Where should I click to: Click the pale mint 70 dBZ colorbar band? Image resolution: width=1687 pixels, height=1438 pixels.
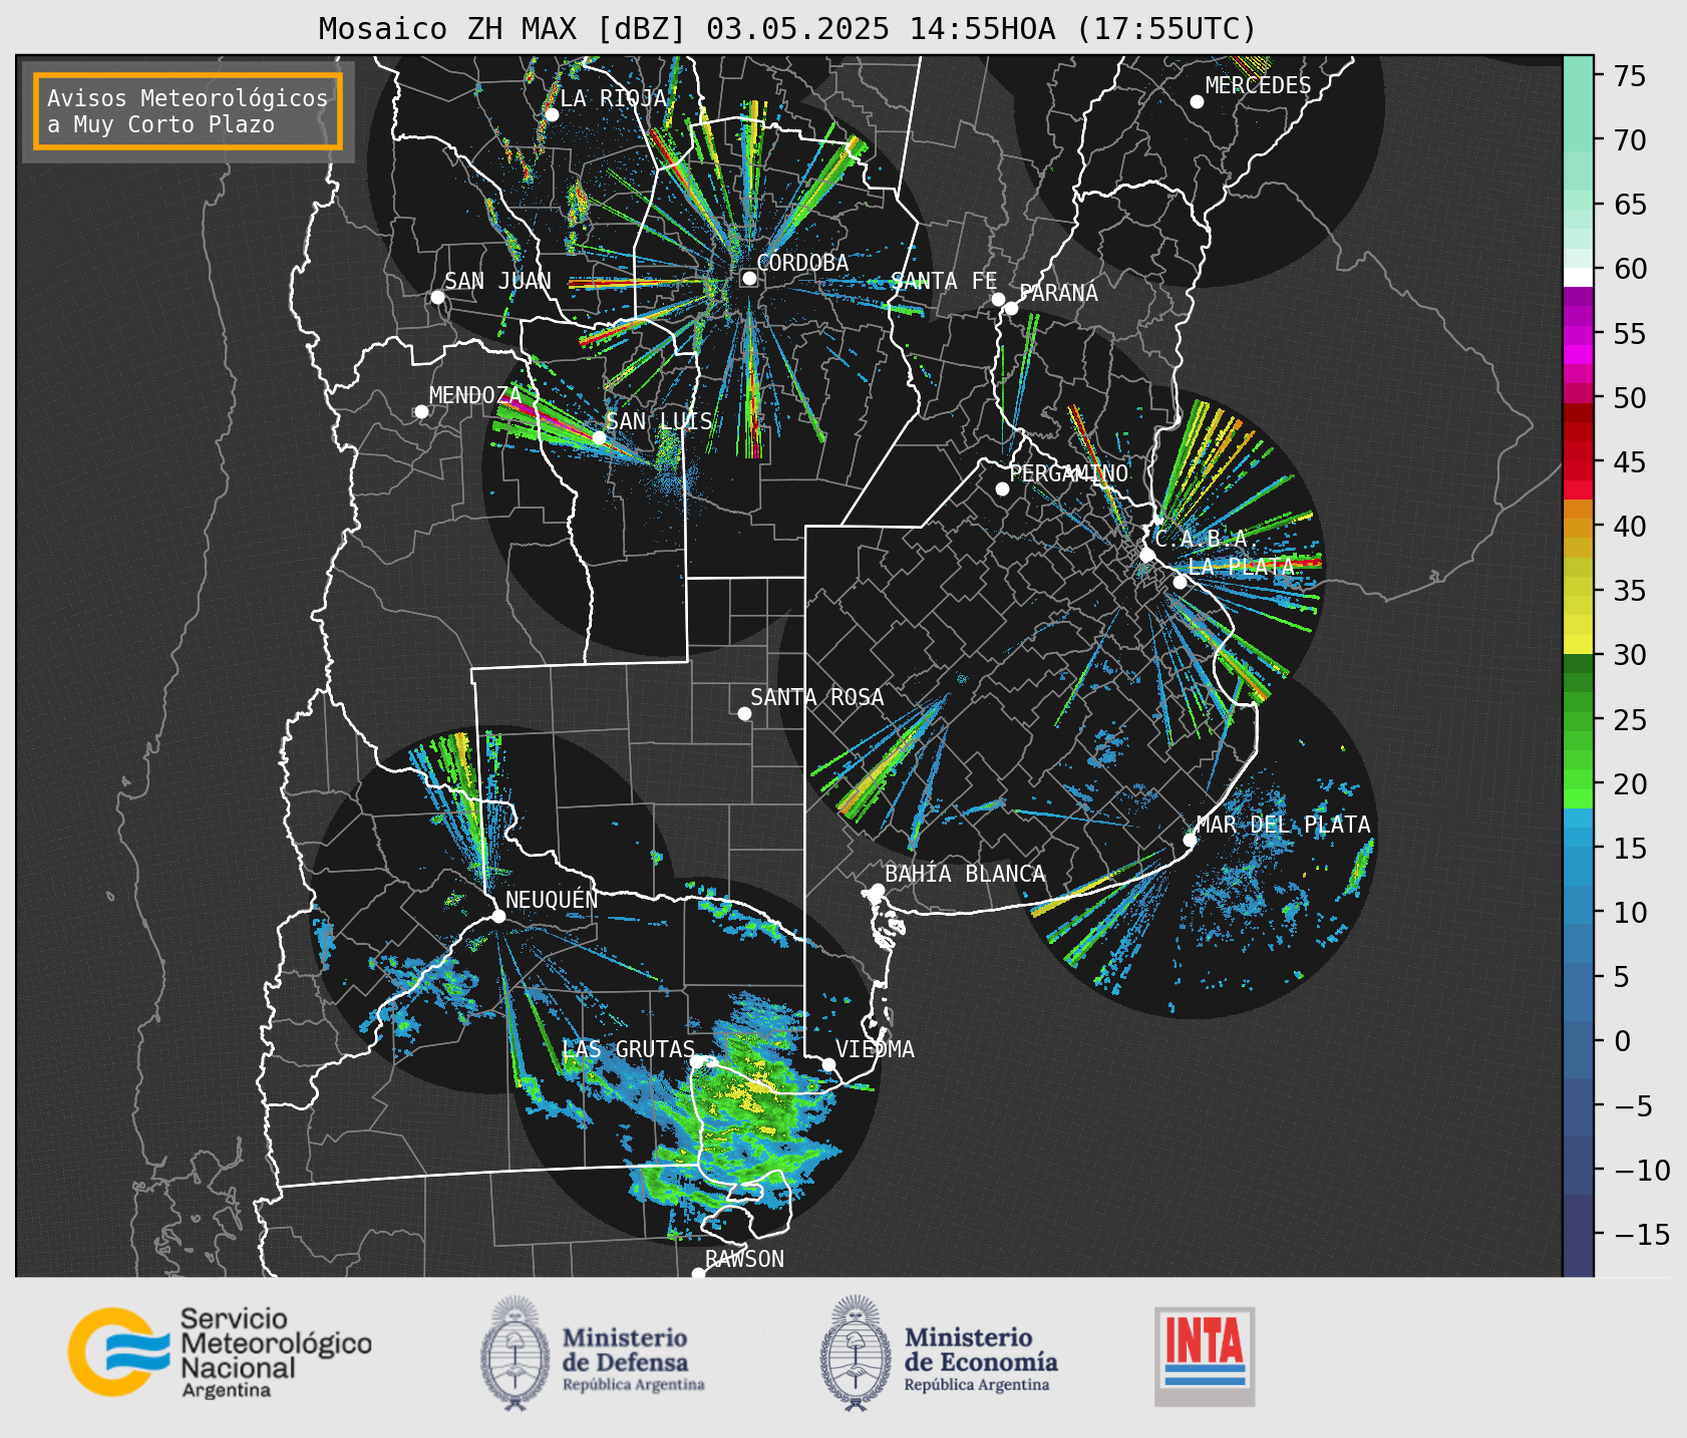[x=1577, y=140]
